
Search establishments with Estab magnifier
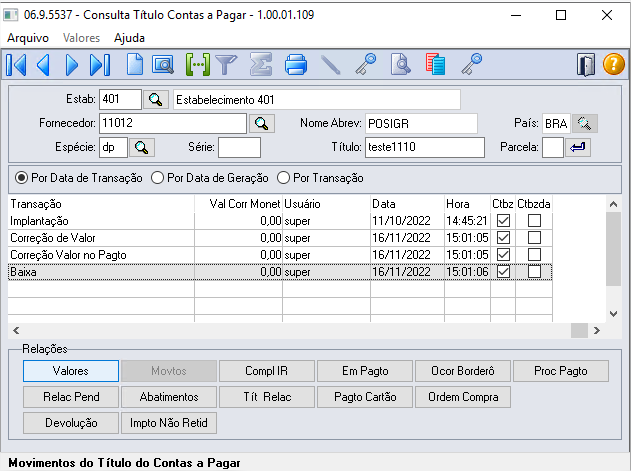[155, 99]
